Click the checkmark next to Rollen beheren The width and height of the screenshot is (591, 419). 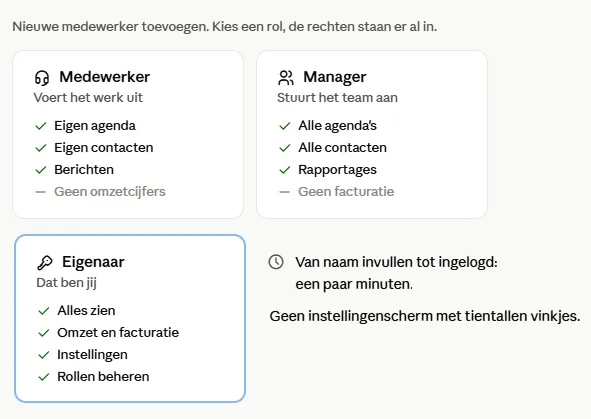point(44,377)
